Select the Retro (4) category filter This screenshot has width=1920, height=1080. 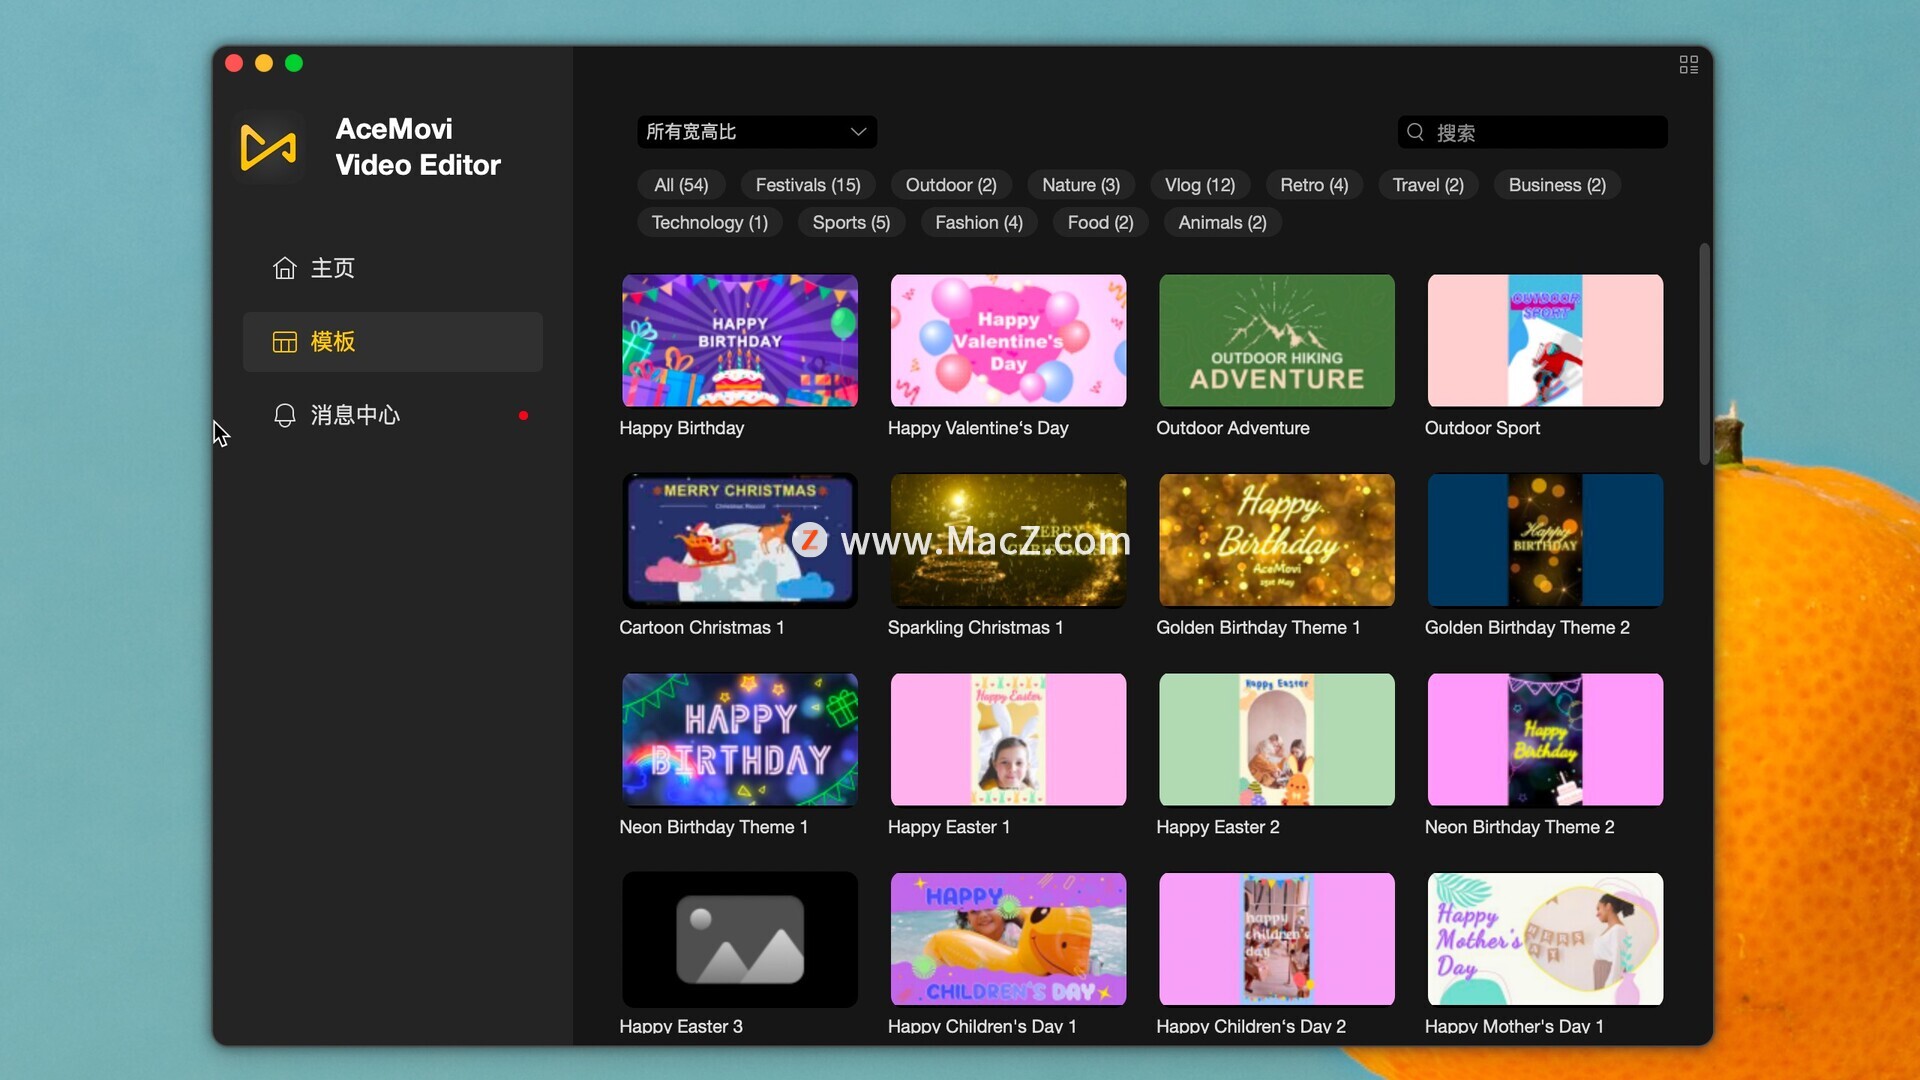point(1314,185)
